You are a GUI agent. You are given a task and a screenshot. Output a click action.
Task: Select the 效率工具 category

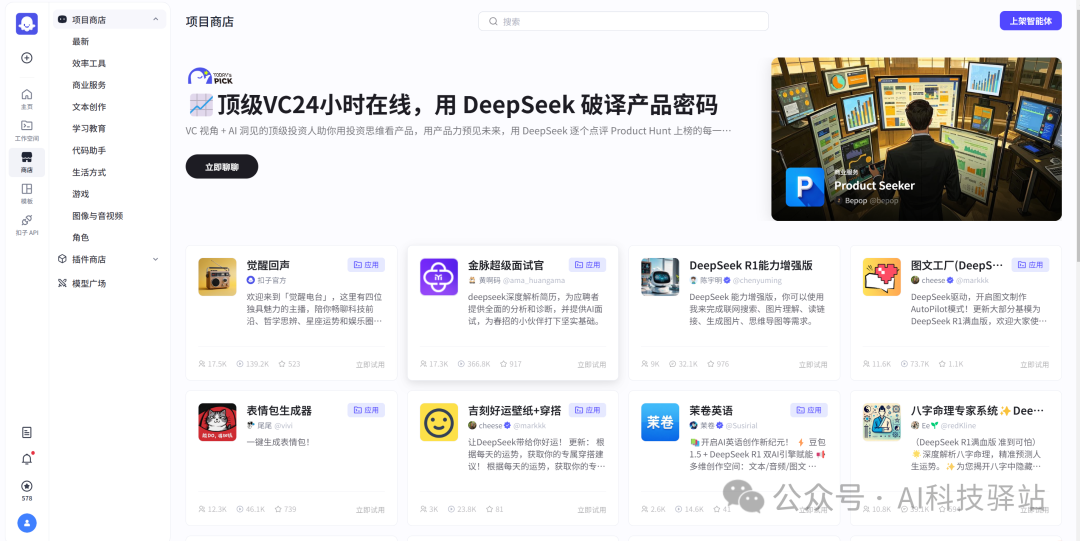coord(89,63)
